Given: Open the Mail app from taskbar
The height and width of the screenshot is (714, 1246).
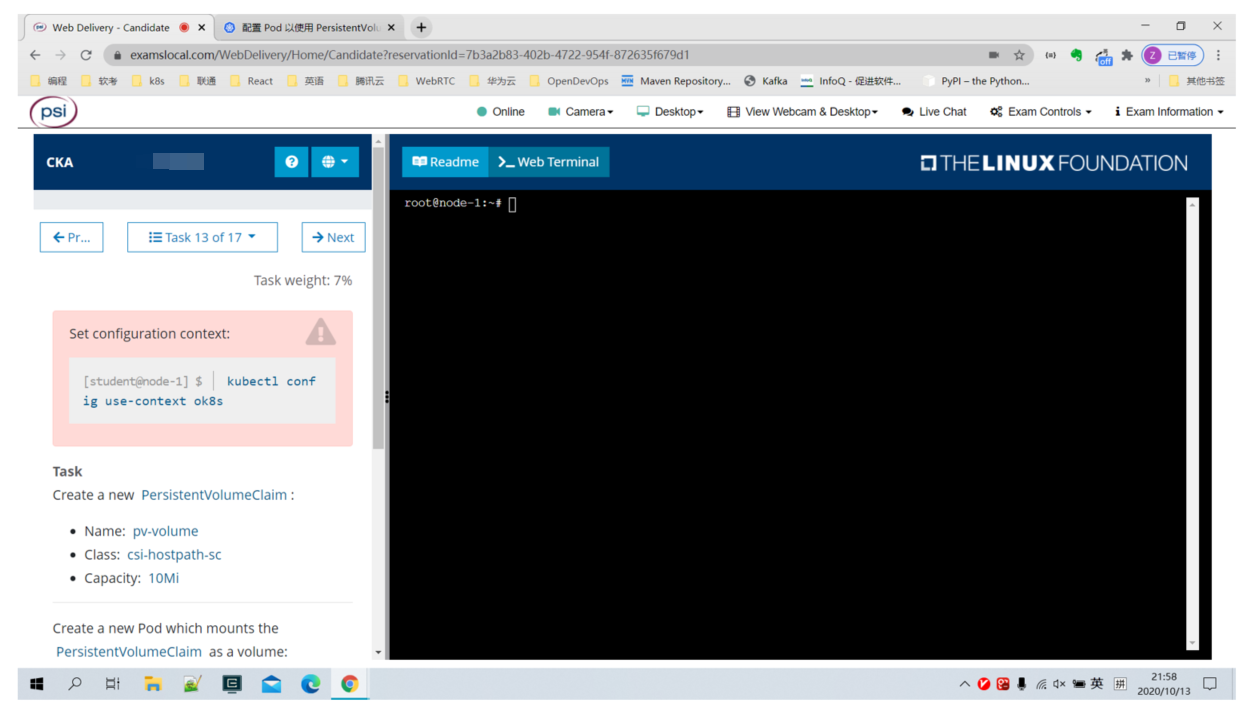Looking at the screenshot, I should tap(271, 684).
